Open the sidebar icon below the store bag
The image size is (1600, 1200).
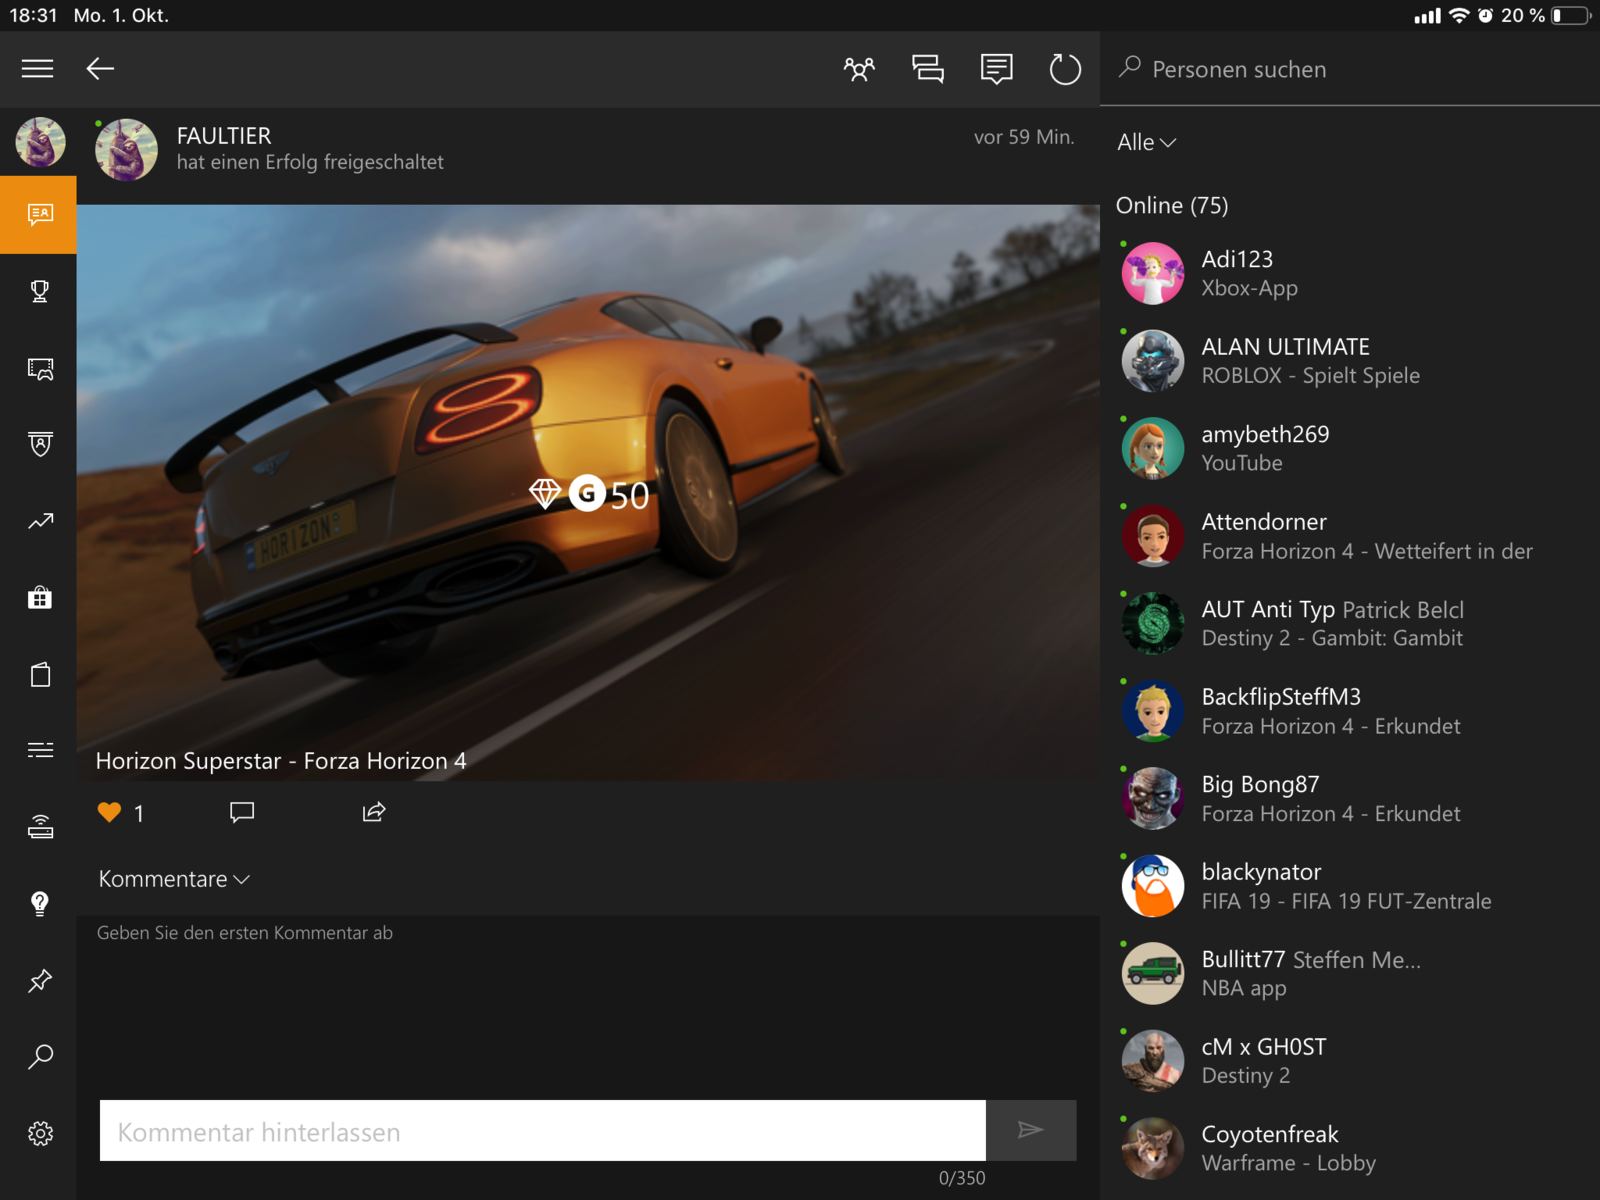[40, 675]
